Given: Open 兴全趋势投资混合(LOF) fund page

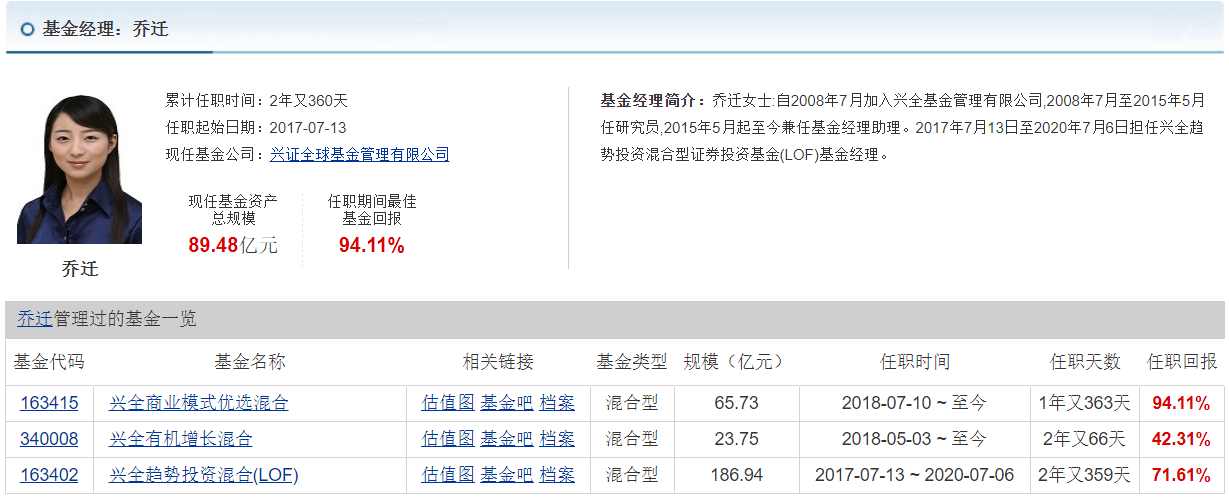Looking at the screenshot, I should [x=204, y=474].
